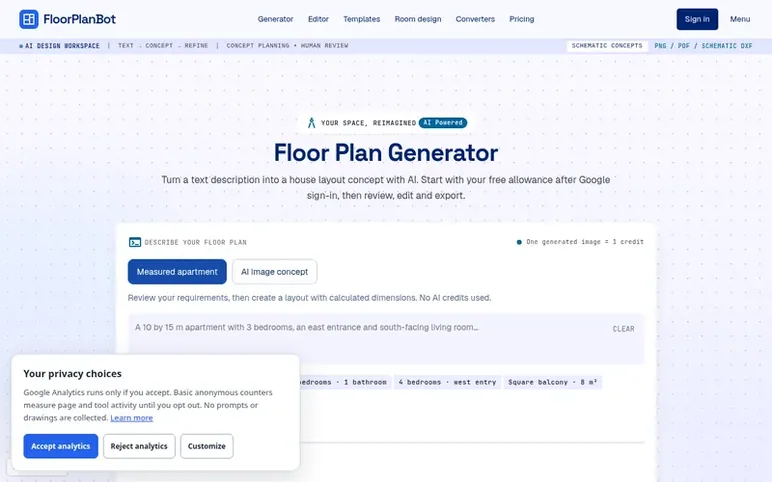Click the SCHEMATIC CONCEPTS badge

click(607, 46)
